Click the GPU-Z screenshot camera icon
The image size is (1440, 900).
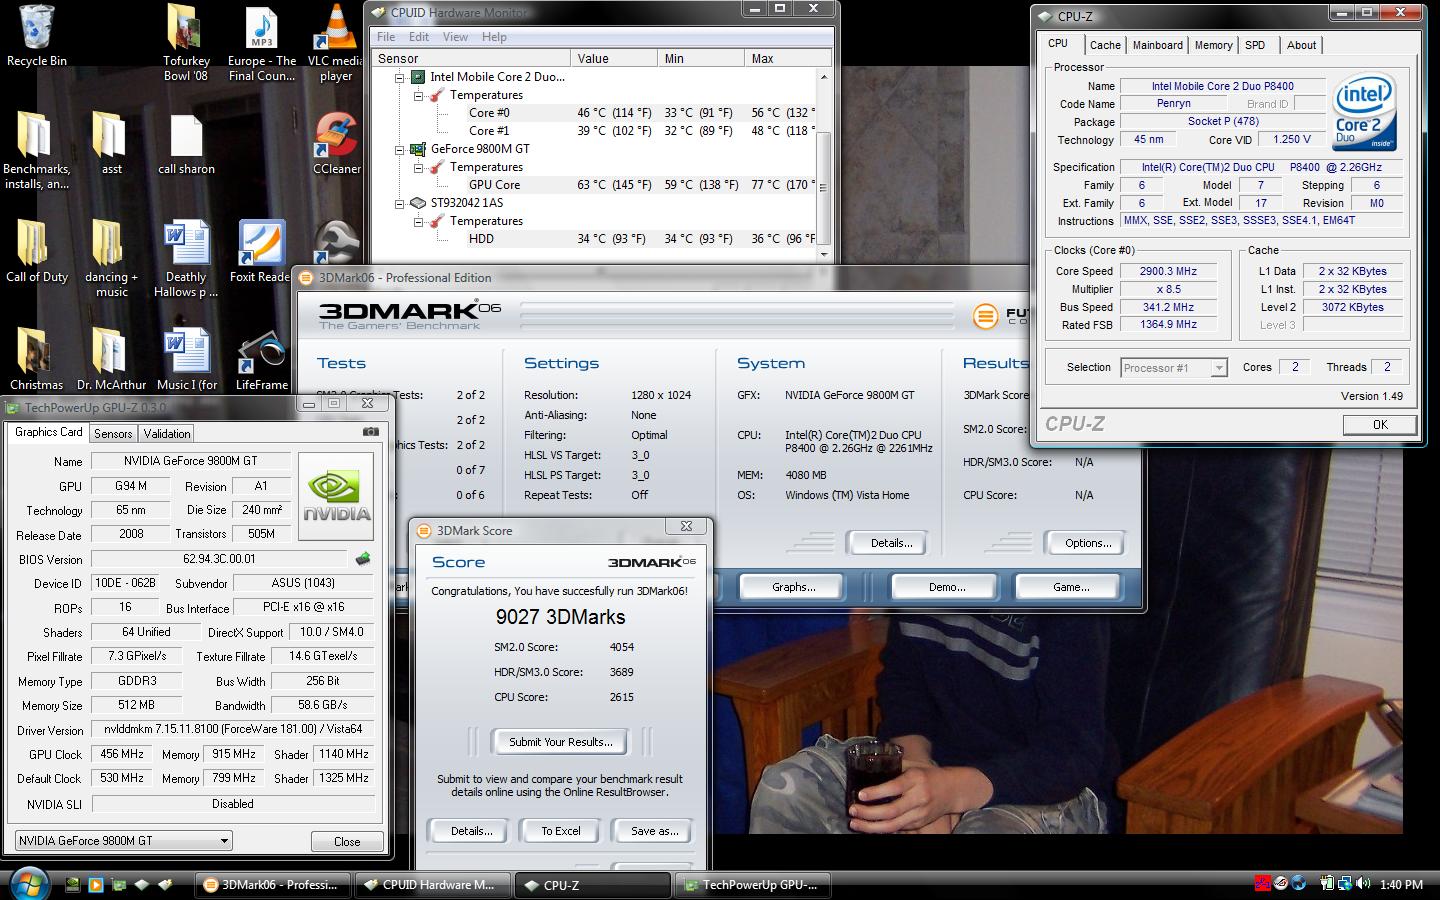370,432
